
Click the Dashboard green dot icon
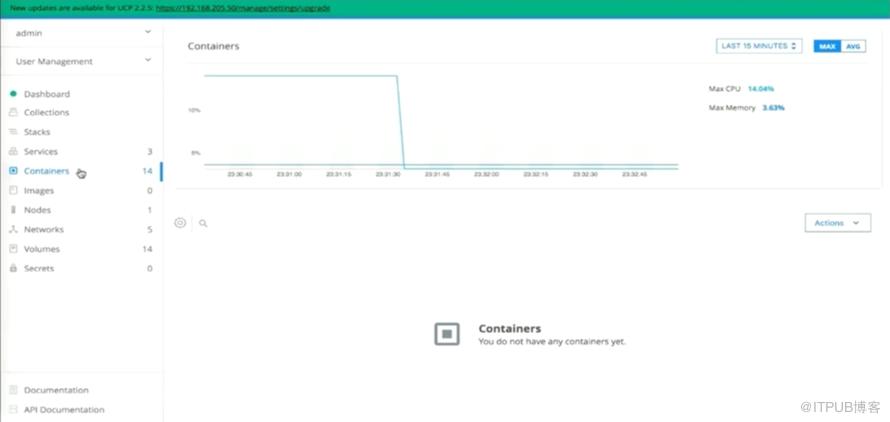(13, 94)
